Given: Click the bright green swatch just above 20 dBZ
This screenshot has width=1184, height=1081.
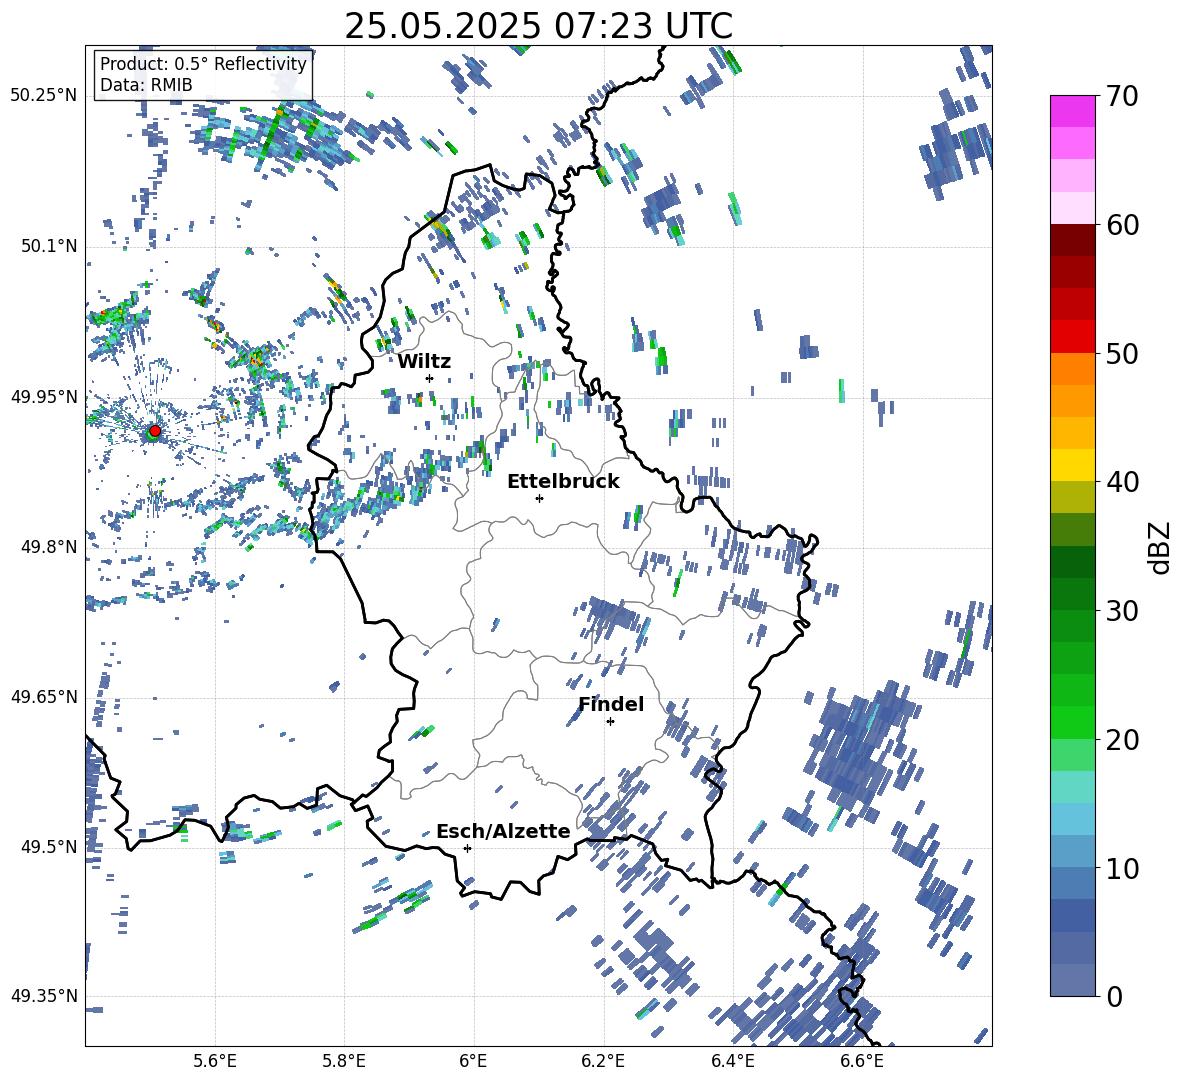Looking at the screenshot, I should (x=1072, y=722).
